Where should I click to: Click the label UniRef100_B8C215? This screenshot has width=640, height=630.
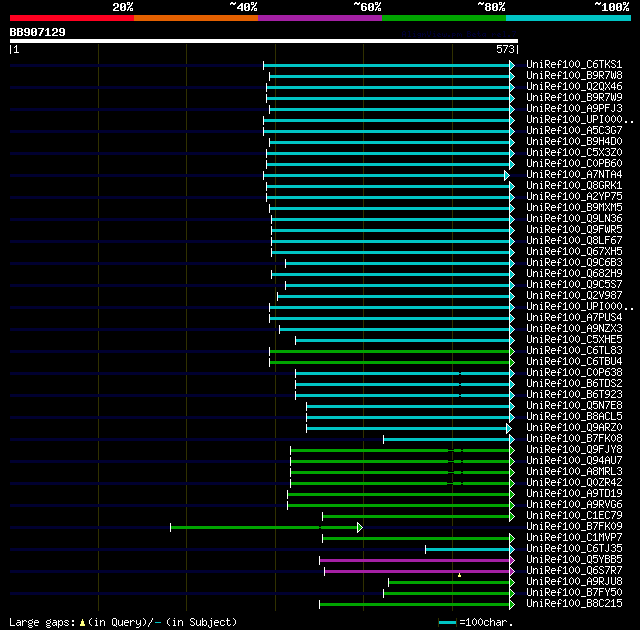574,604
